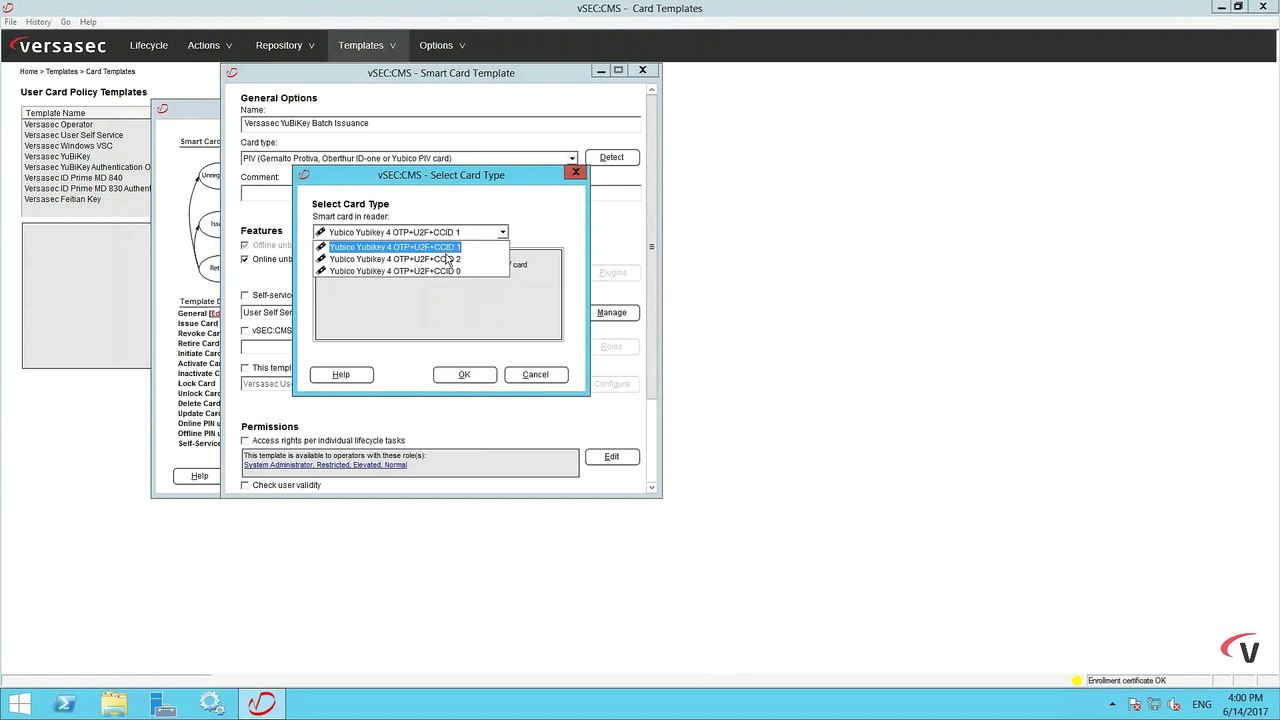Open File menu
This screenshot has height=720, width=1280.
pos(11,22)
